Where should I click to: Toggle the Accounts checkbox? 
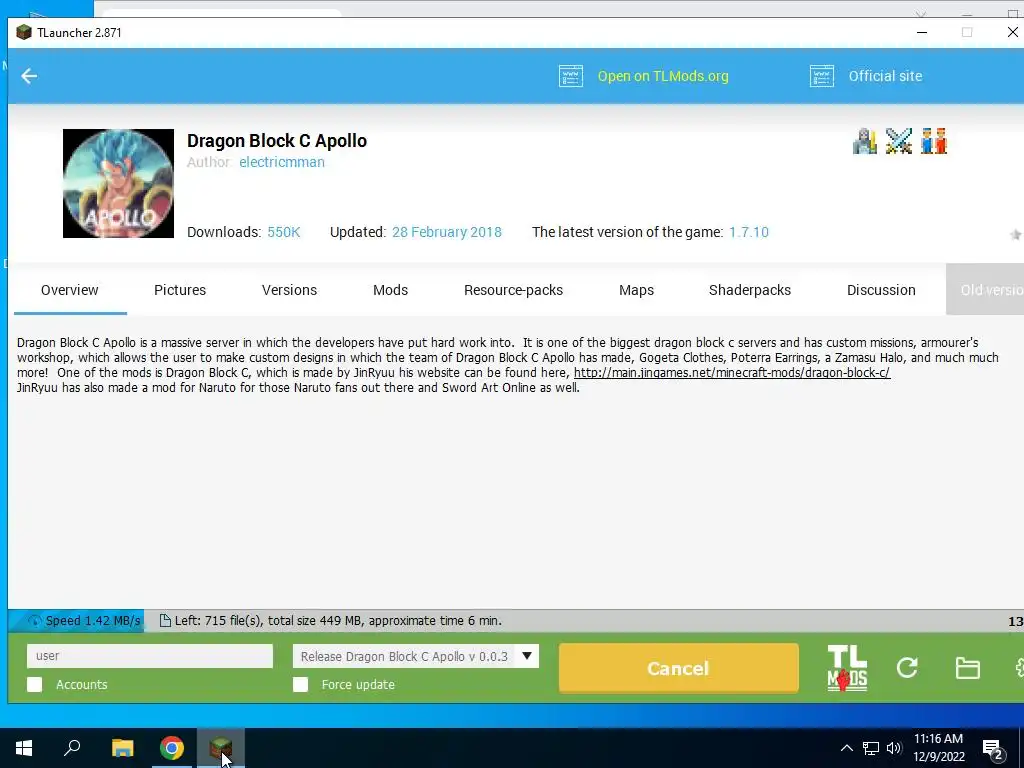point(35,684)
